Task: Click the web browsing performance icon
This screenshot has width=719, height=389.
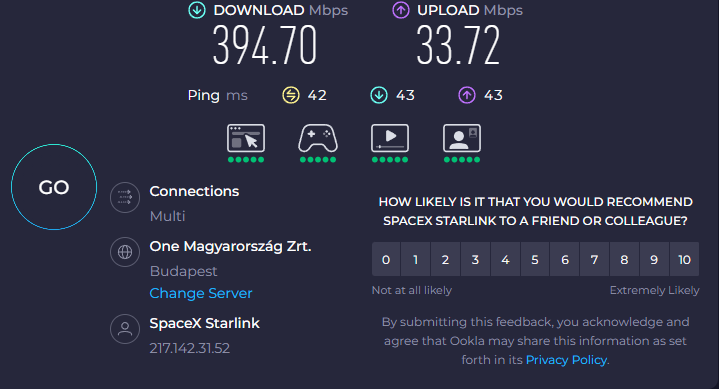Action: click(246, 138)
